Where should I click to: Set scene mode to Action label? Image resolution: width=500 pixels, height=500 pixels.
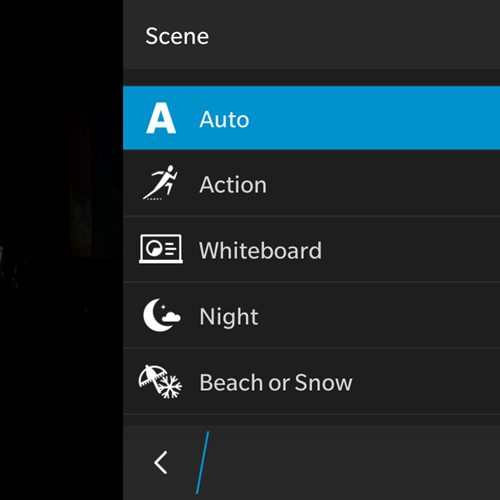click(233, 185)
